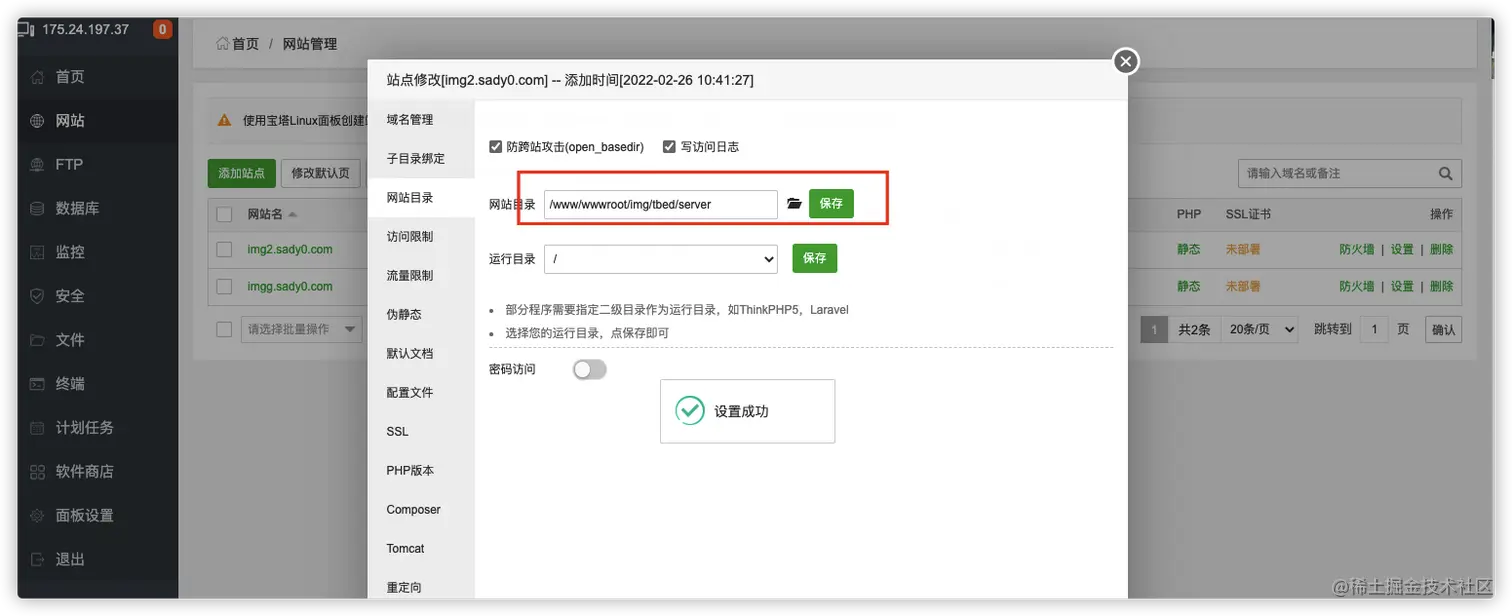
Task: Click the database icon next to 数据库
Action: pos(38,209)
